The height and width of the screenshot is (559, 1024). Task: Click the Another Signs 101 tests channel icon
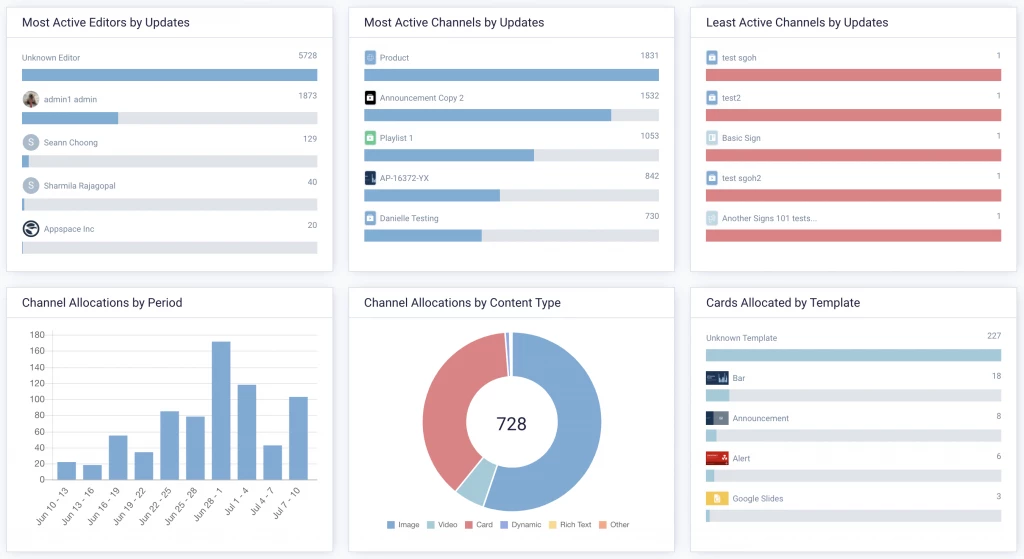click(712, 218)
